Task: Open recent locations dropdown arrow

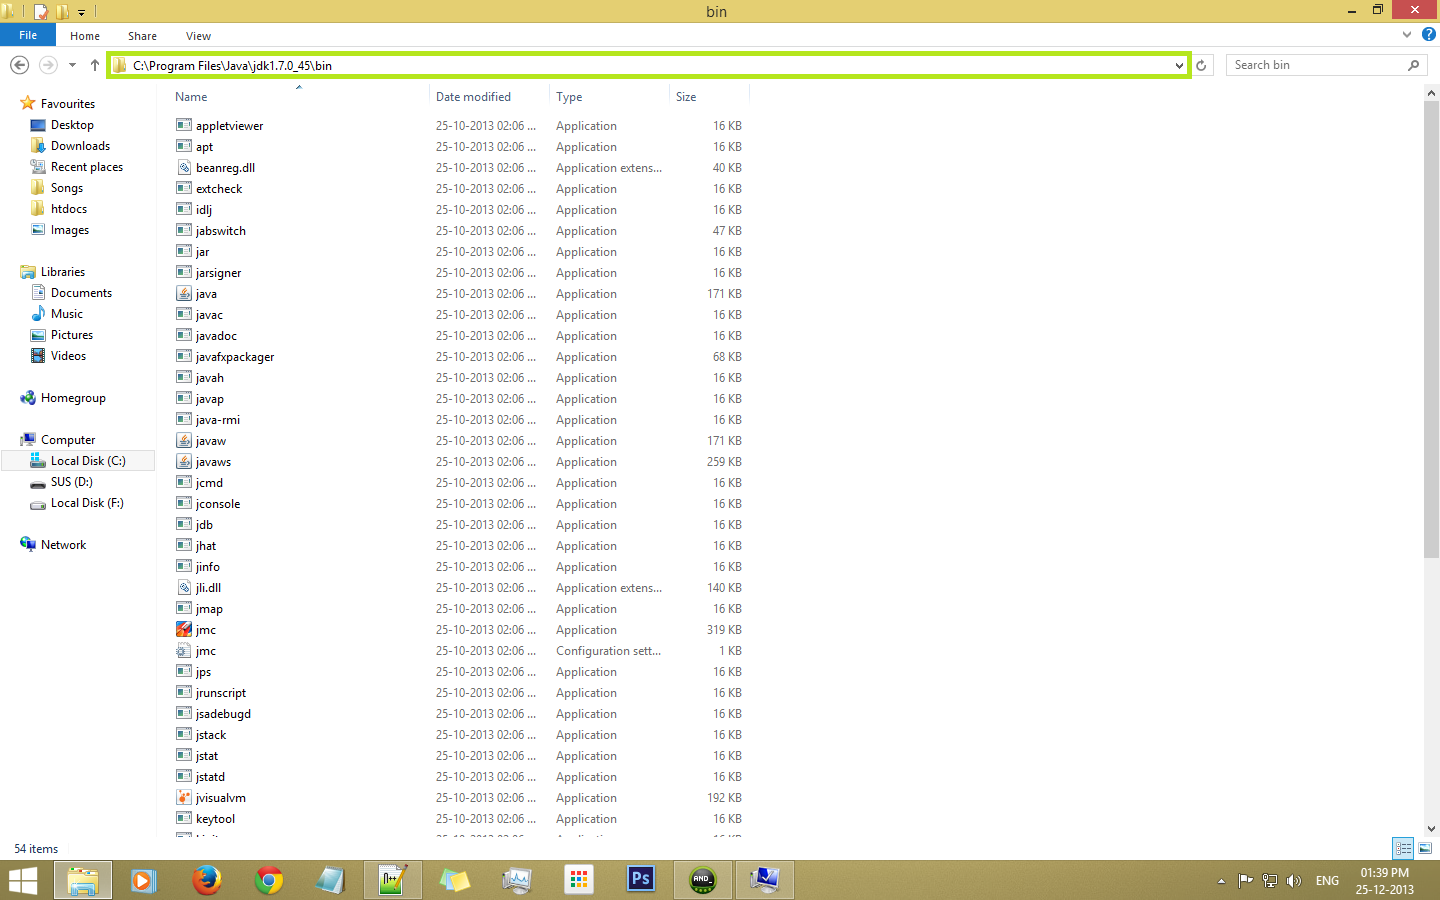Action: [x=72, y=65]
